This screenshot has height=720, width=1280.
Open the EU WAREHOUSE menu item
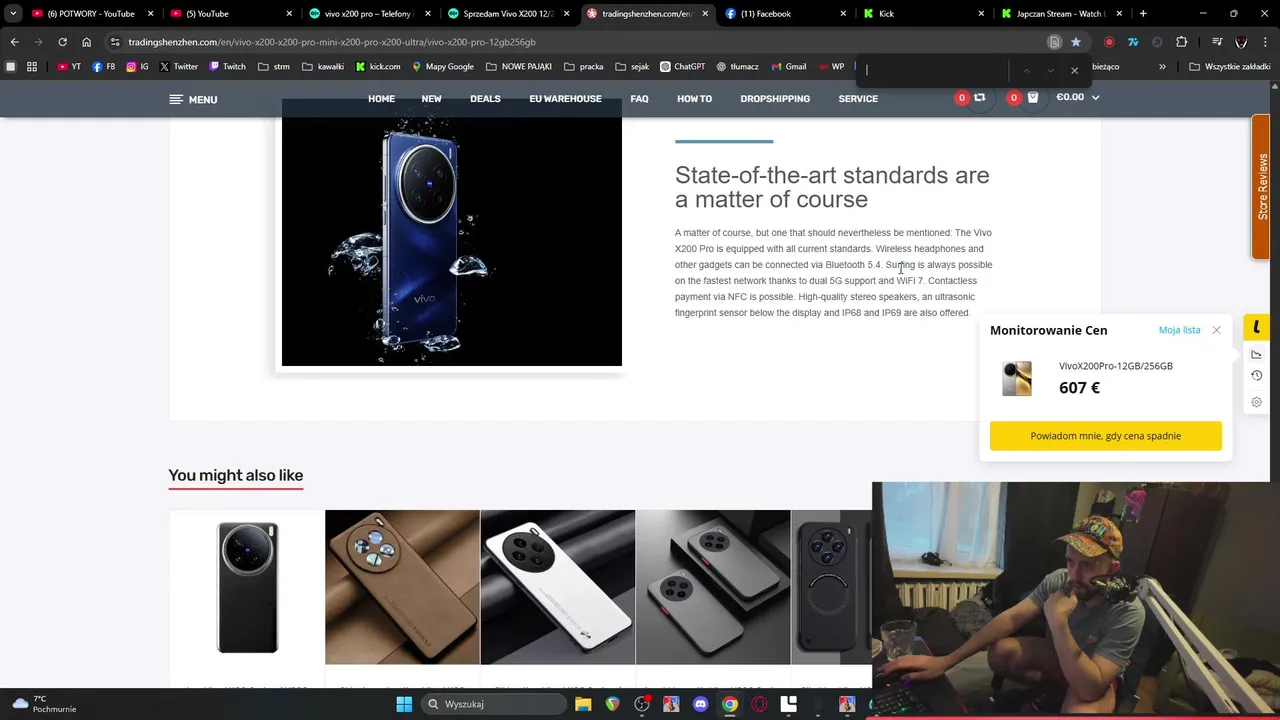pyautogui.click(x=565, y=99)
